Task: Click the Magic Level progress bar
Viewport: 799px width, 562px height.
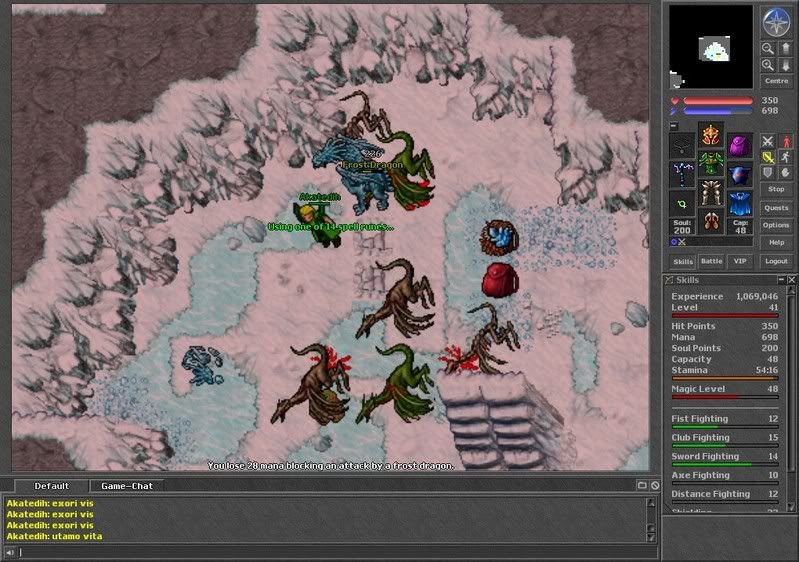Action: point(725,397)
